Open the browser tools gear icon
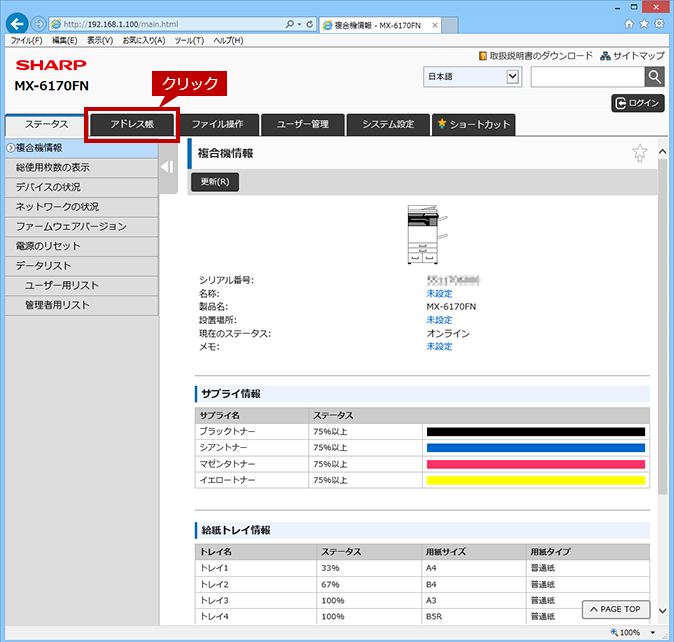 tap(659, 24)
